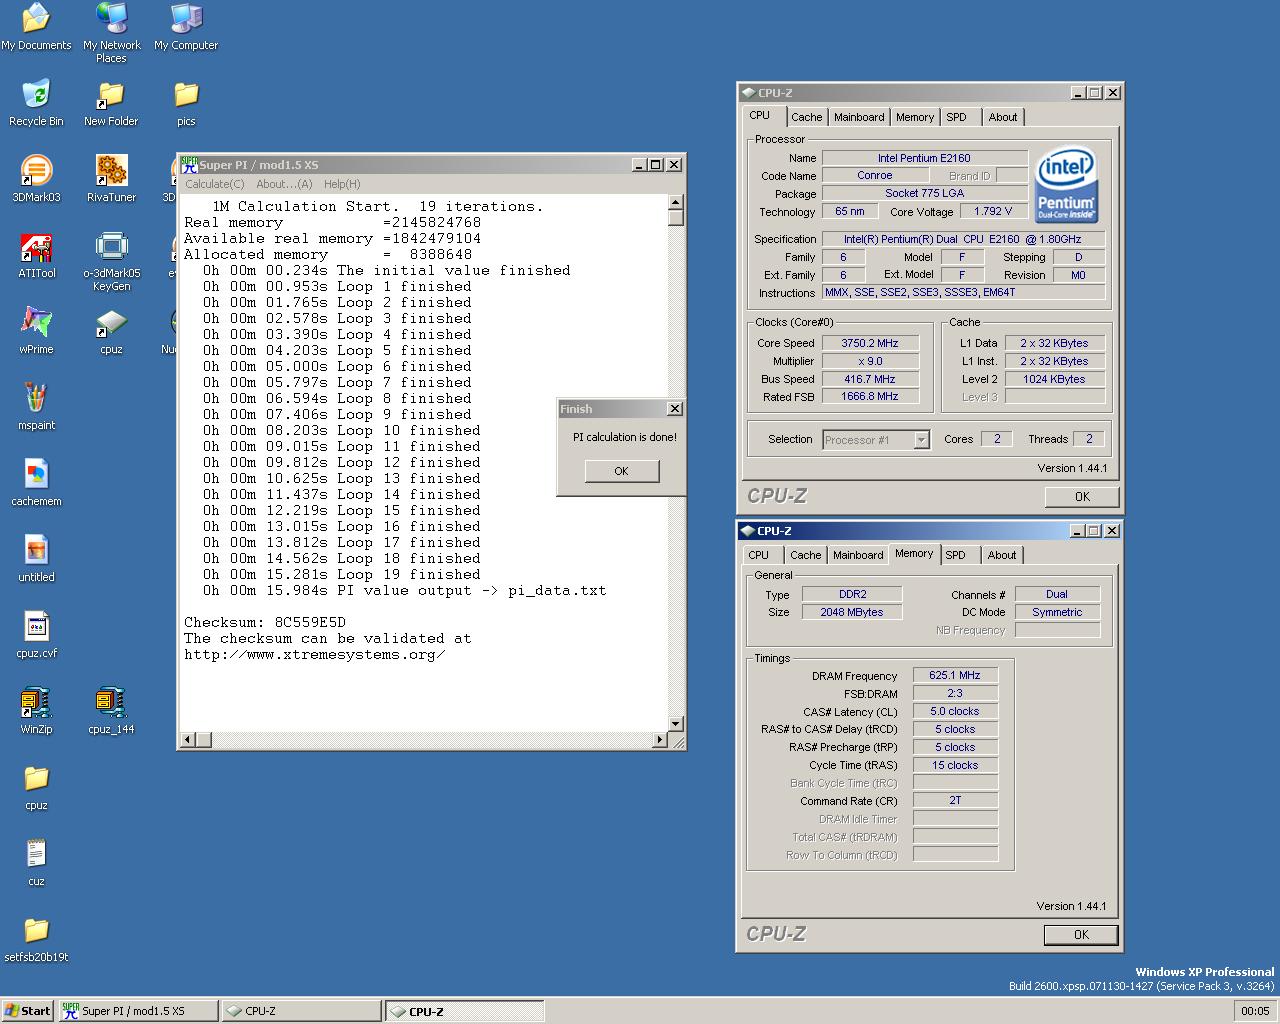This screenshot has height=1024, width=1280.
Task: Switch to SPD tab in top CPU-Z window
Action: pyautogui.click(x=957, y=117)
